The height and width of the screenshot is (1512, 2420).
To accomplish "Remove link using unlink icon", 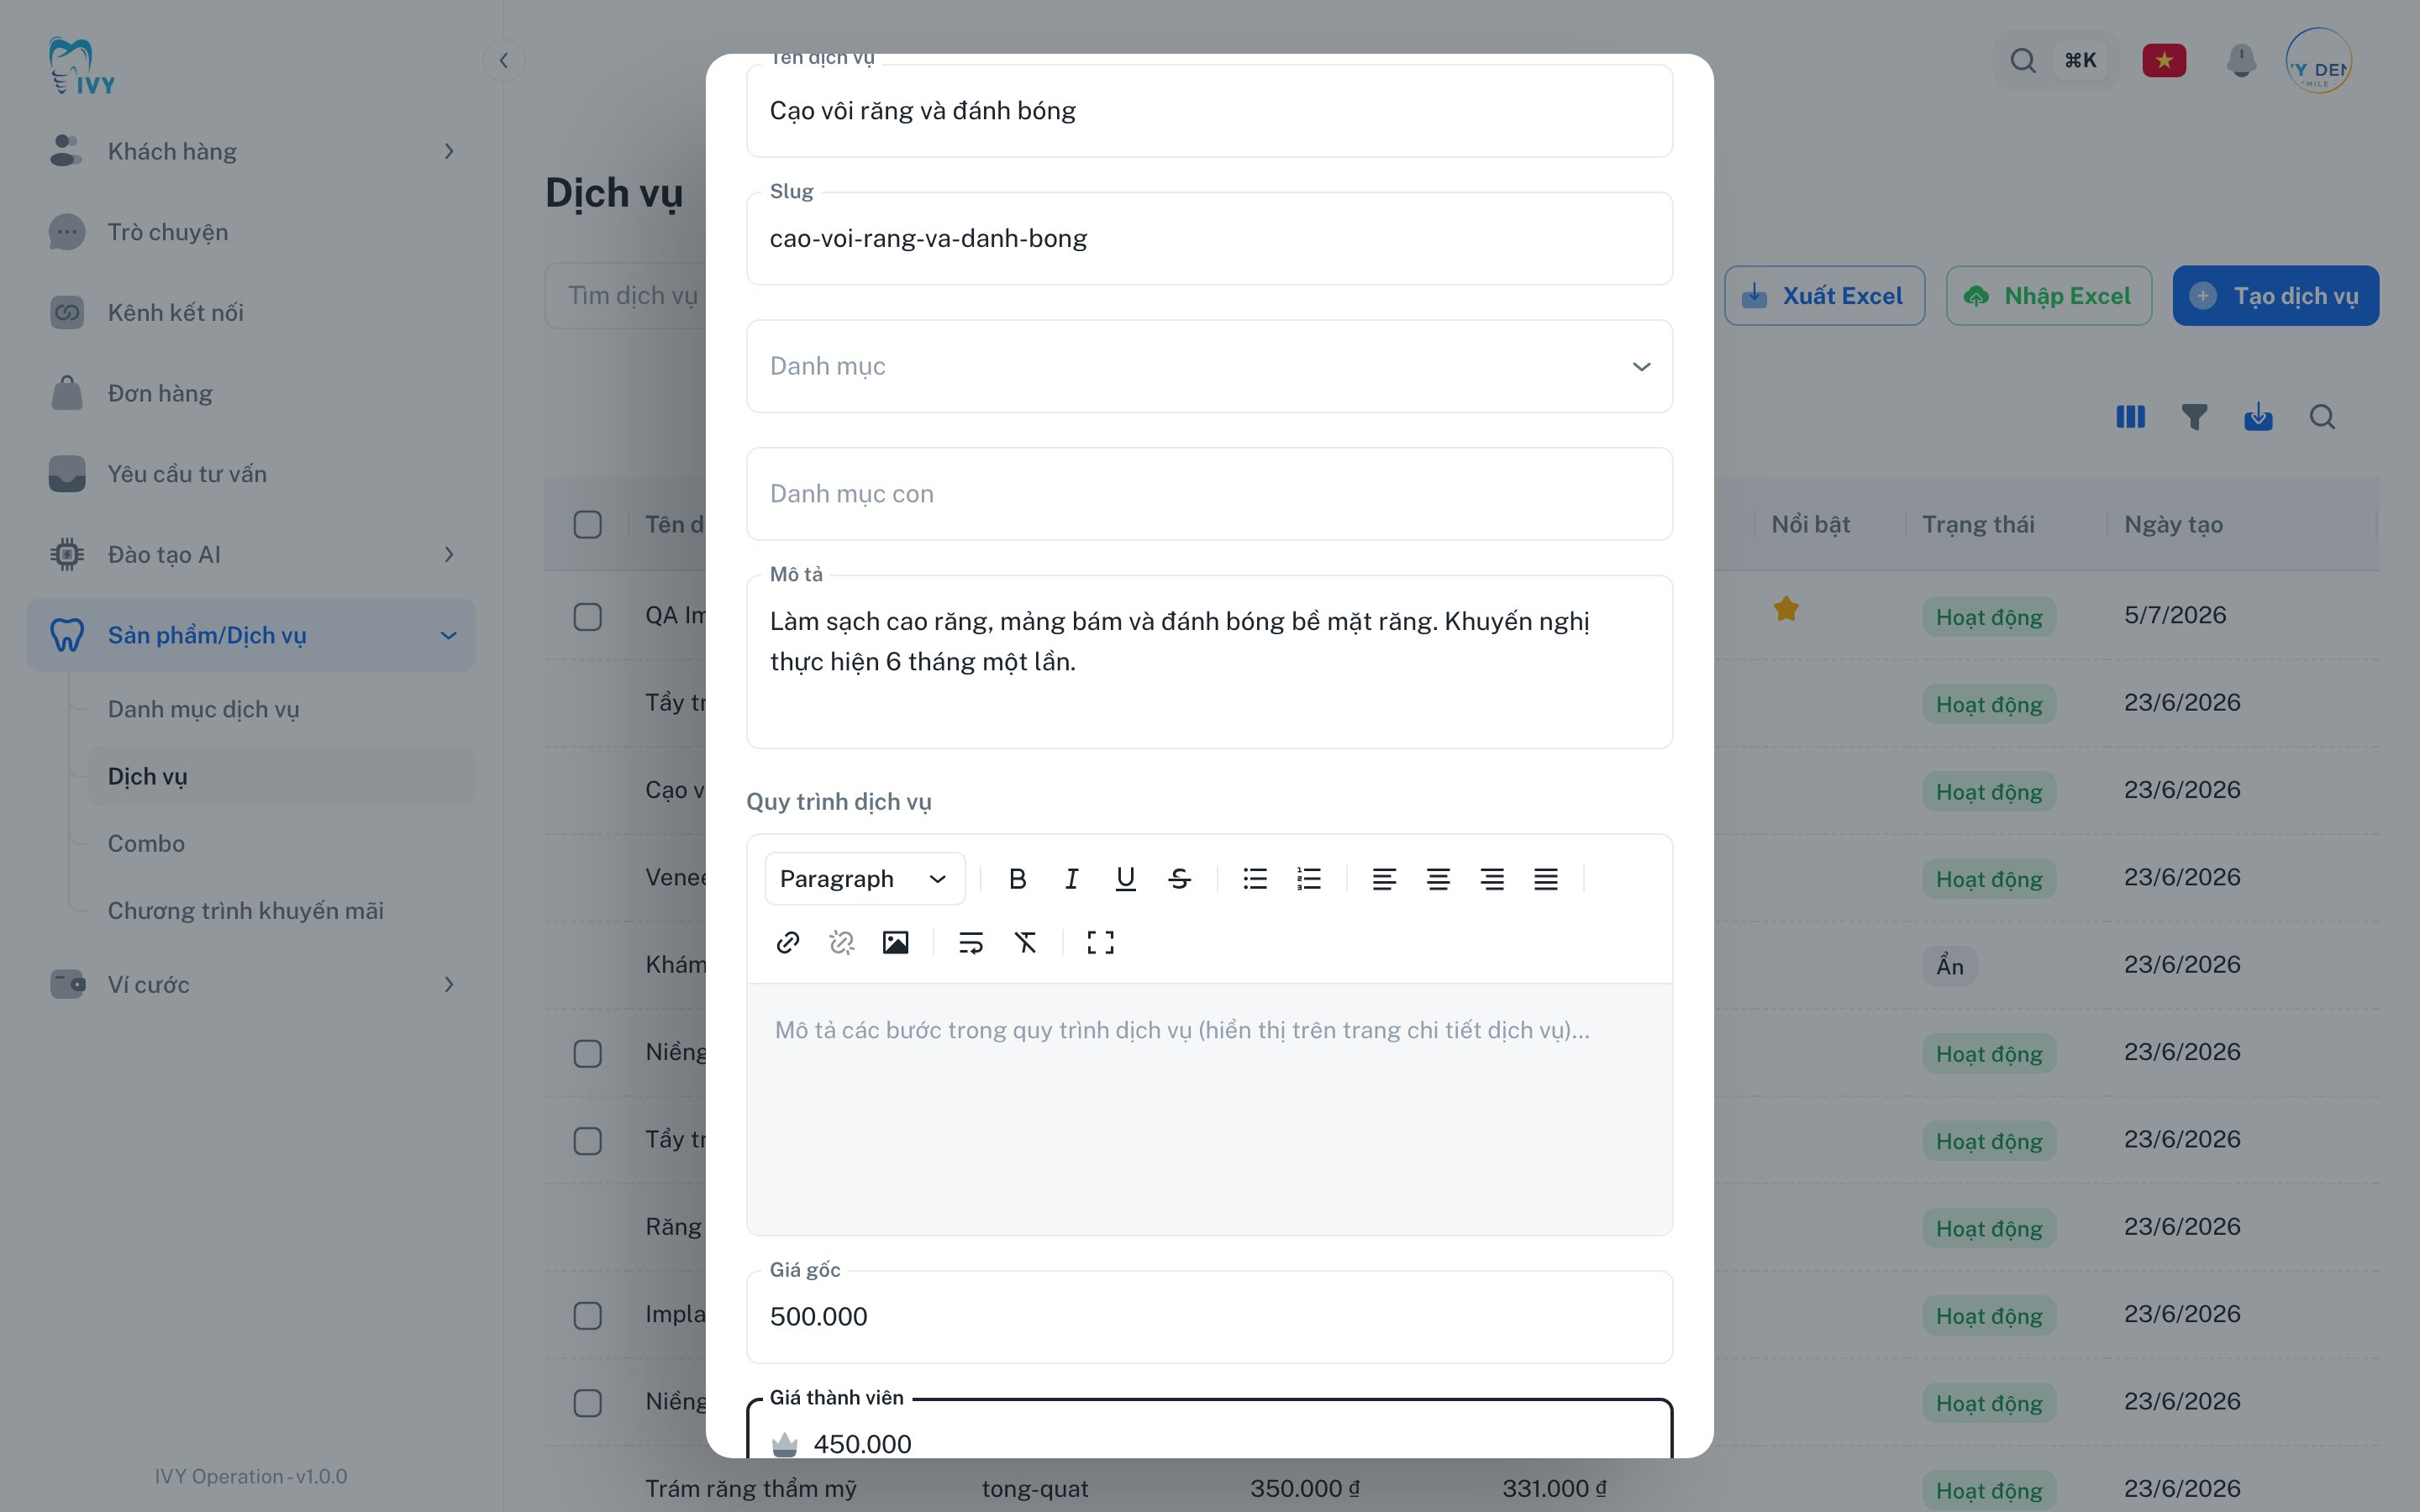I will point(842,942).
